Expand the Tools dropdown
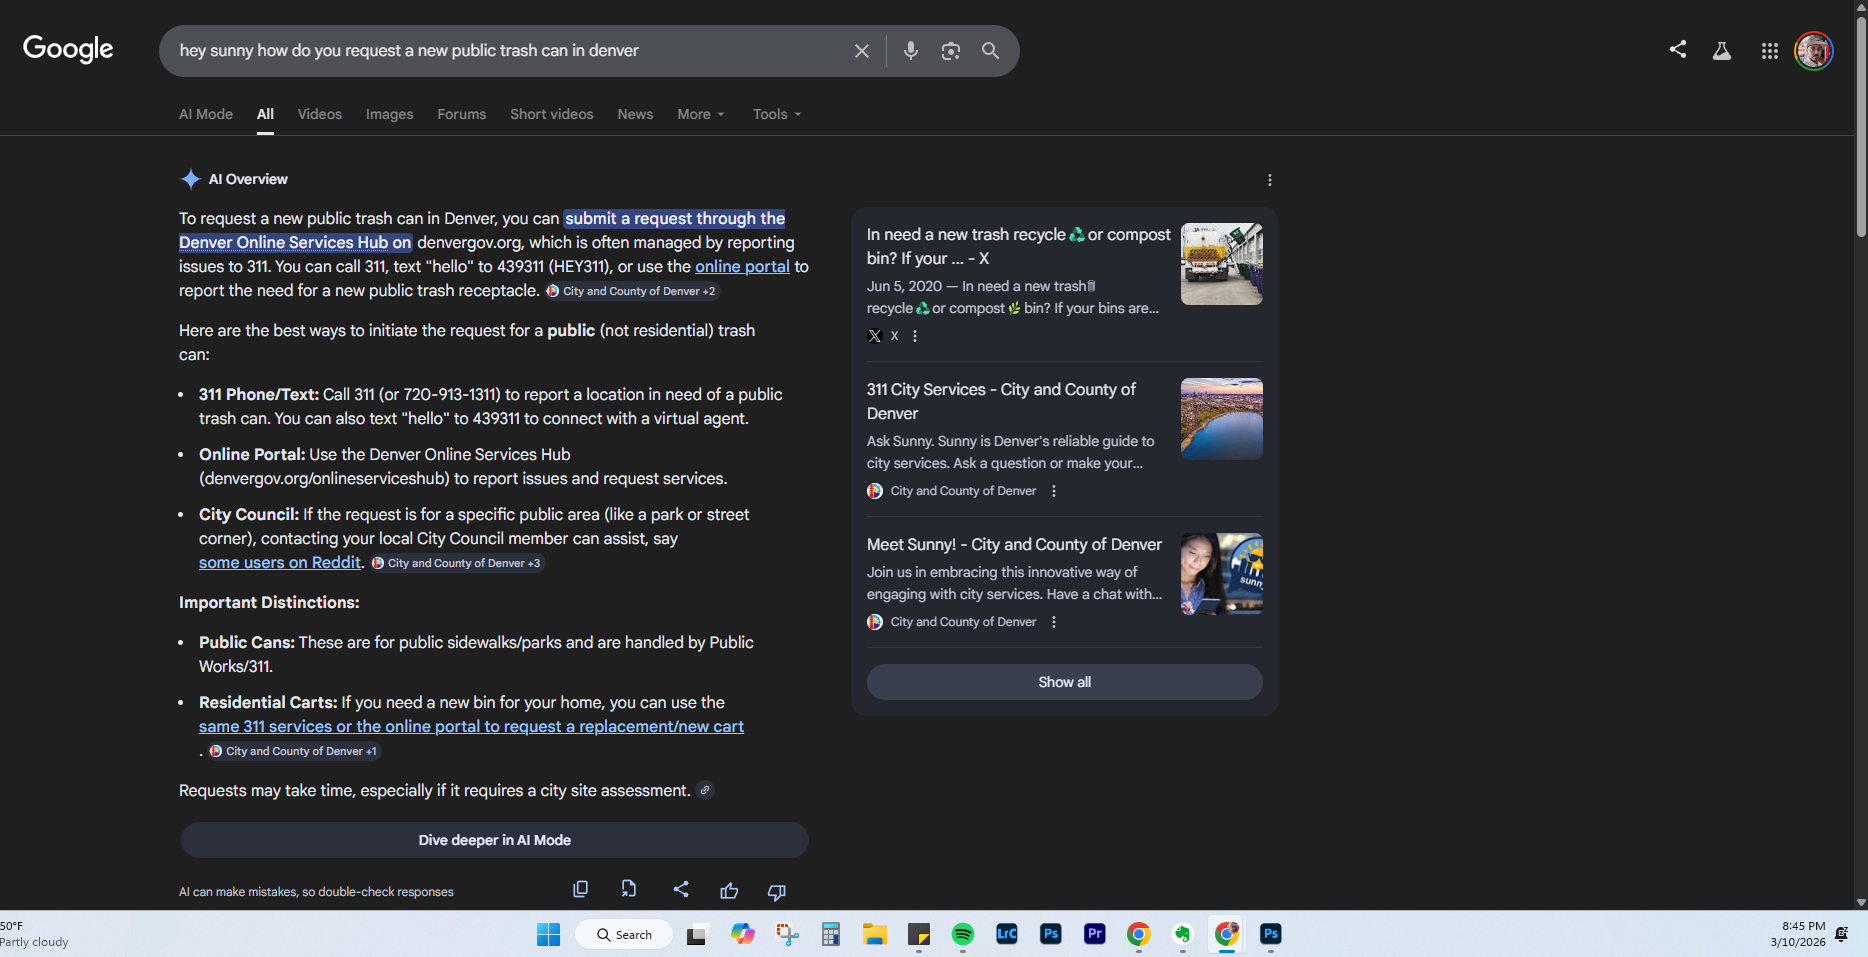Screen dimensions: 1868x957 tap(777, 114)
